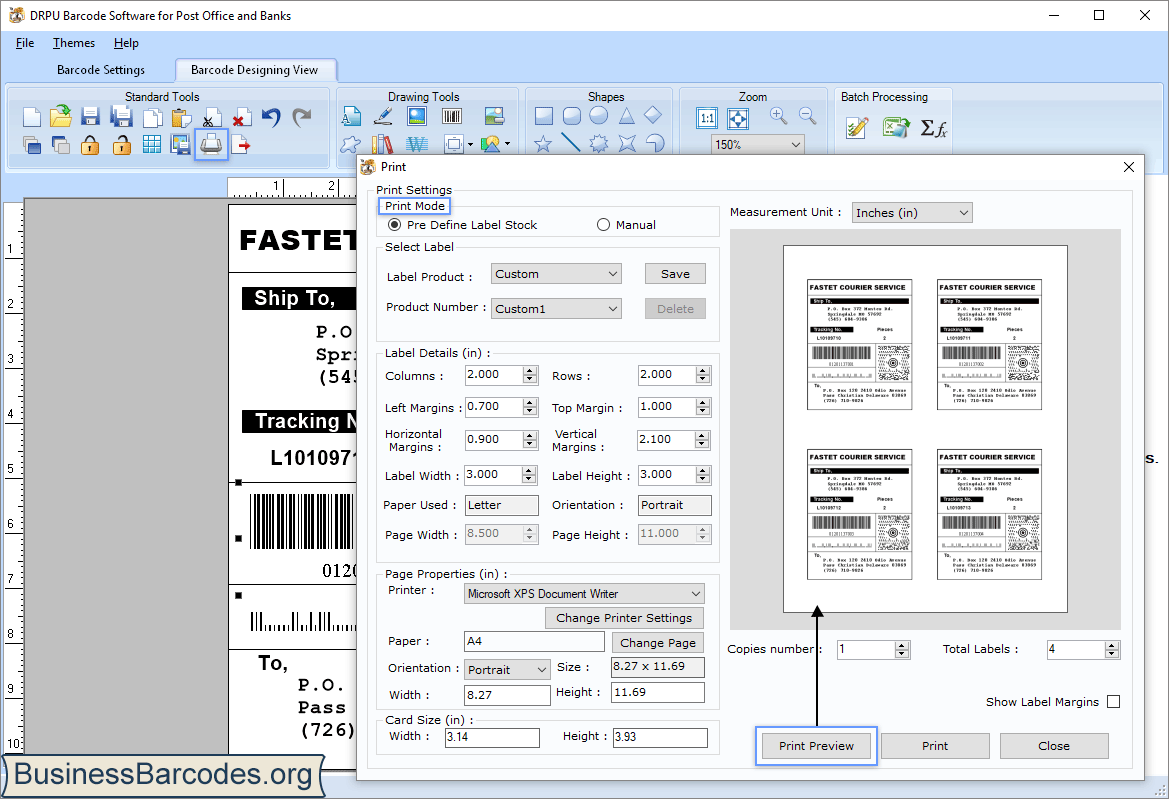Increase the Rows value with up stepper

(703, 370)
